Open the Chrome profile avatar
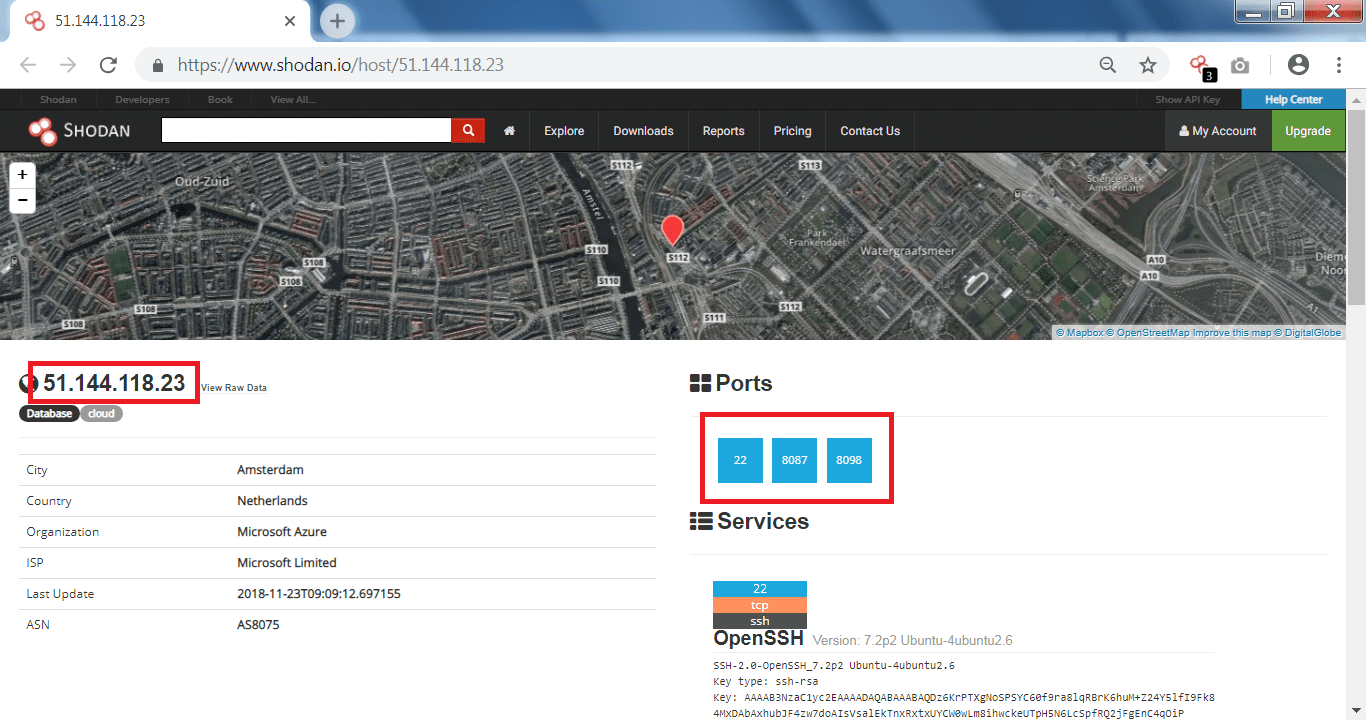The height and width of the screenshot is (720, 1370). point(1298,65)
